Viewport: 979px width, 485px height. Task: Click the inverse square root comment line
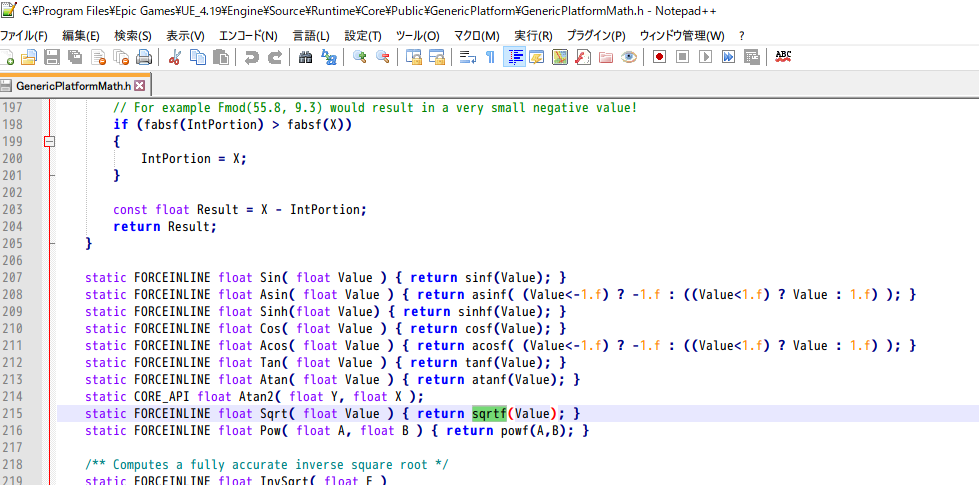[267, 465]
